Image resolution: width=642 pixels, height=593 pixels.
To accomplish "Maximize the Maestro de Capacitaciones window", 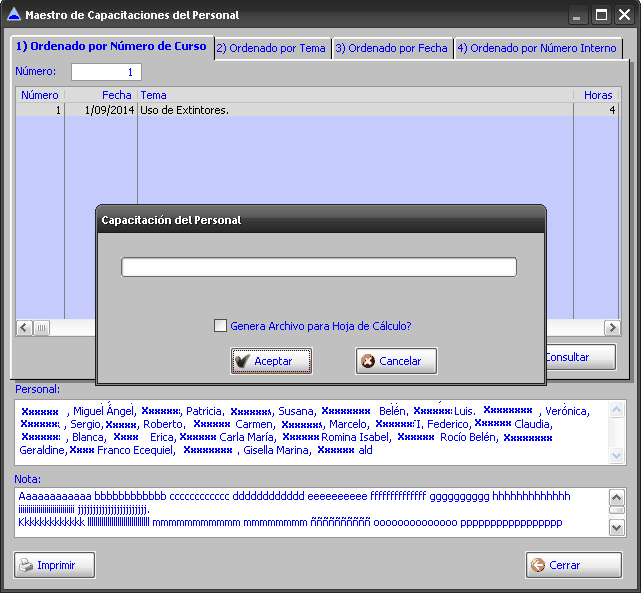I will coord(601,15).
